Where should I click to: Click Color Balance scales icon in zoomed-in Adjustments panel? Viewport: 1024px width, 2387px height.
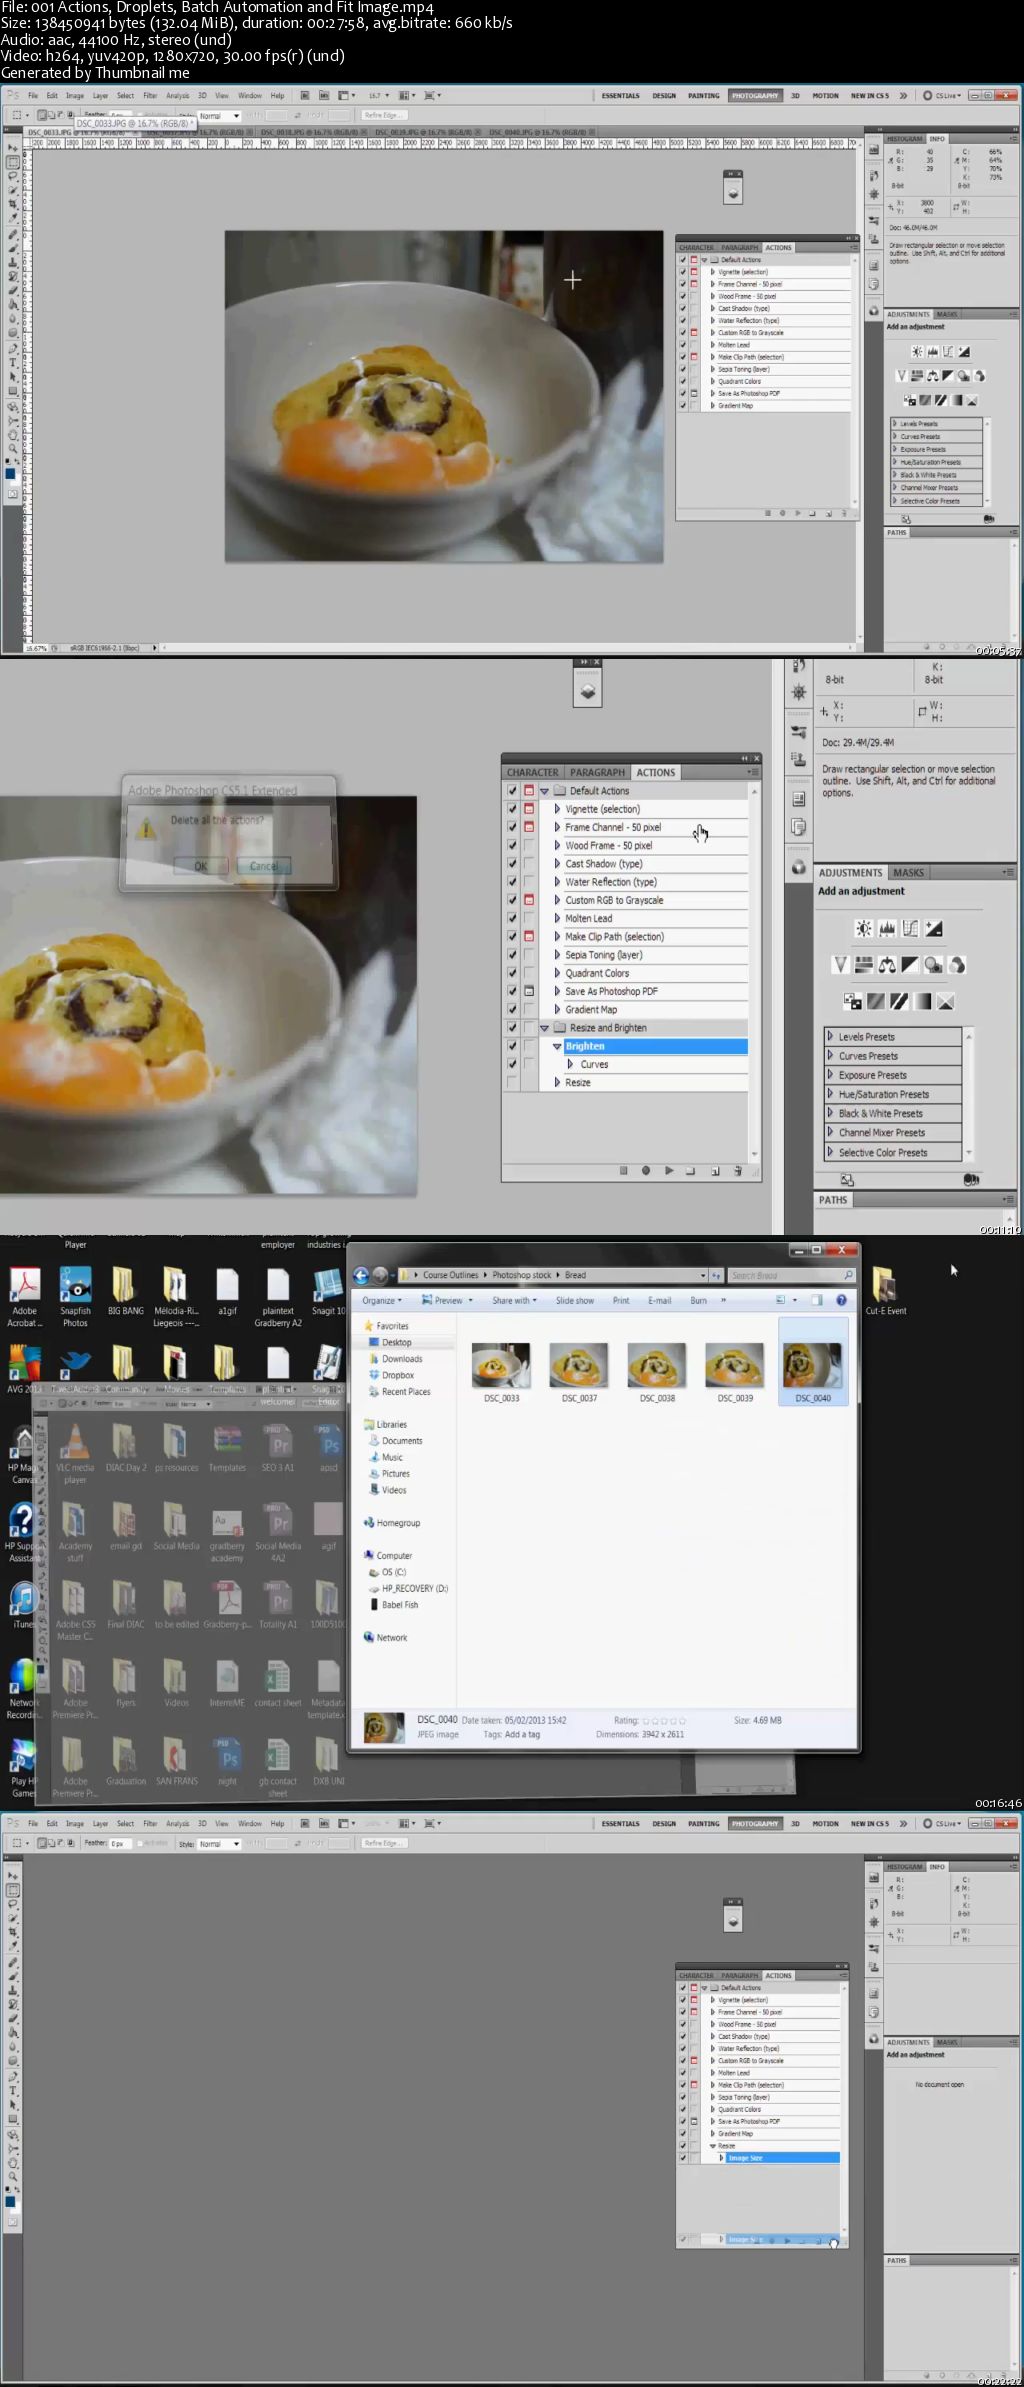[887, 965]
